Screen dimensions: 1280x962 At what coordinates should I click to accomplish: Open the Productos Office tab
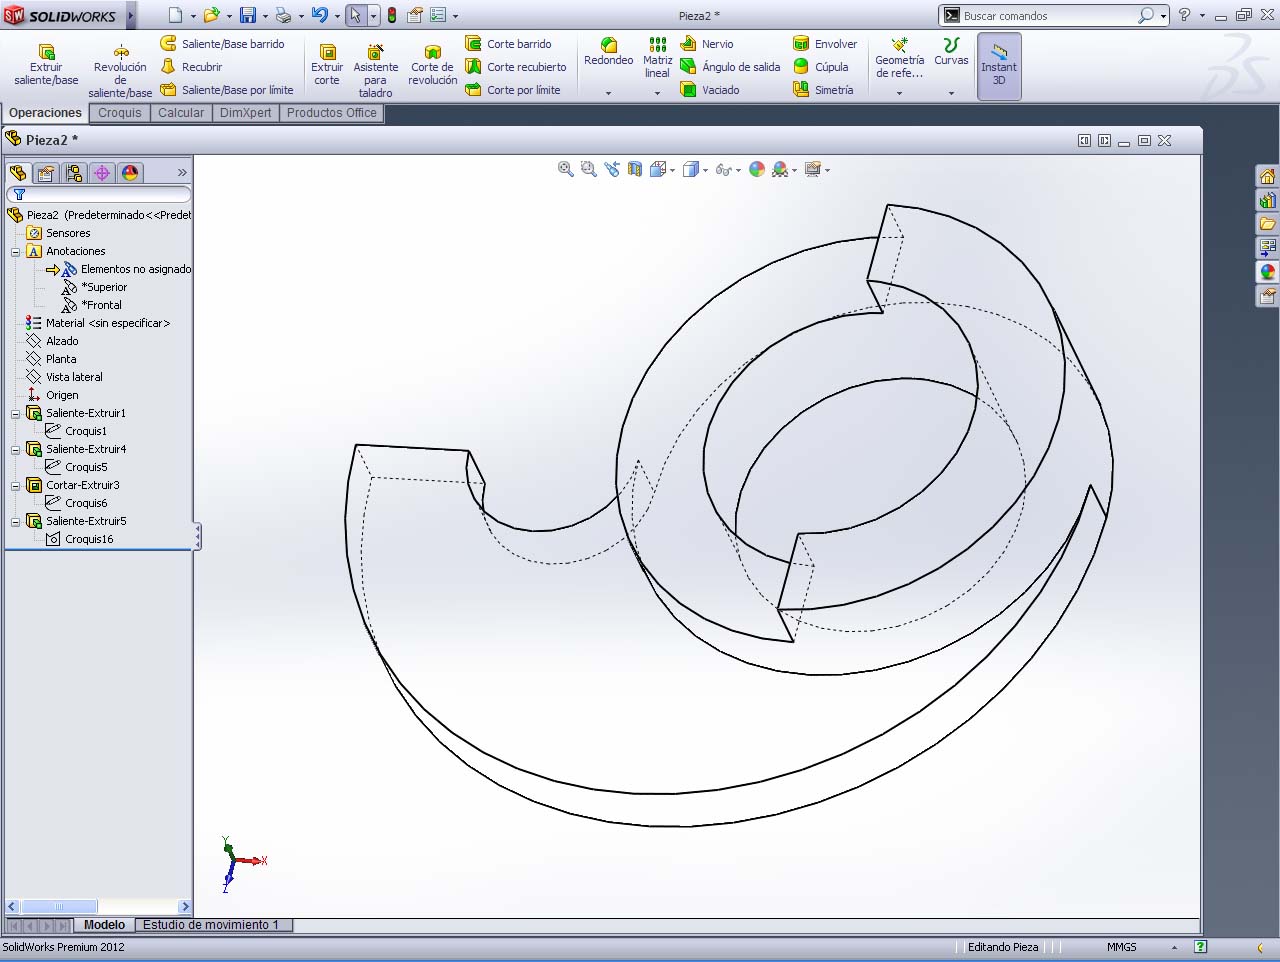(x=332, y=113)
